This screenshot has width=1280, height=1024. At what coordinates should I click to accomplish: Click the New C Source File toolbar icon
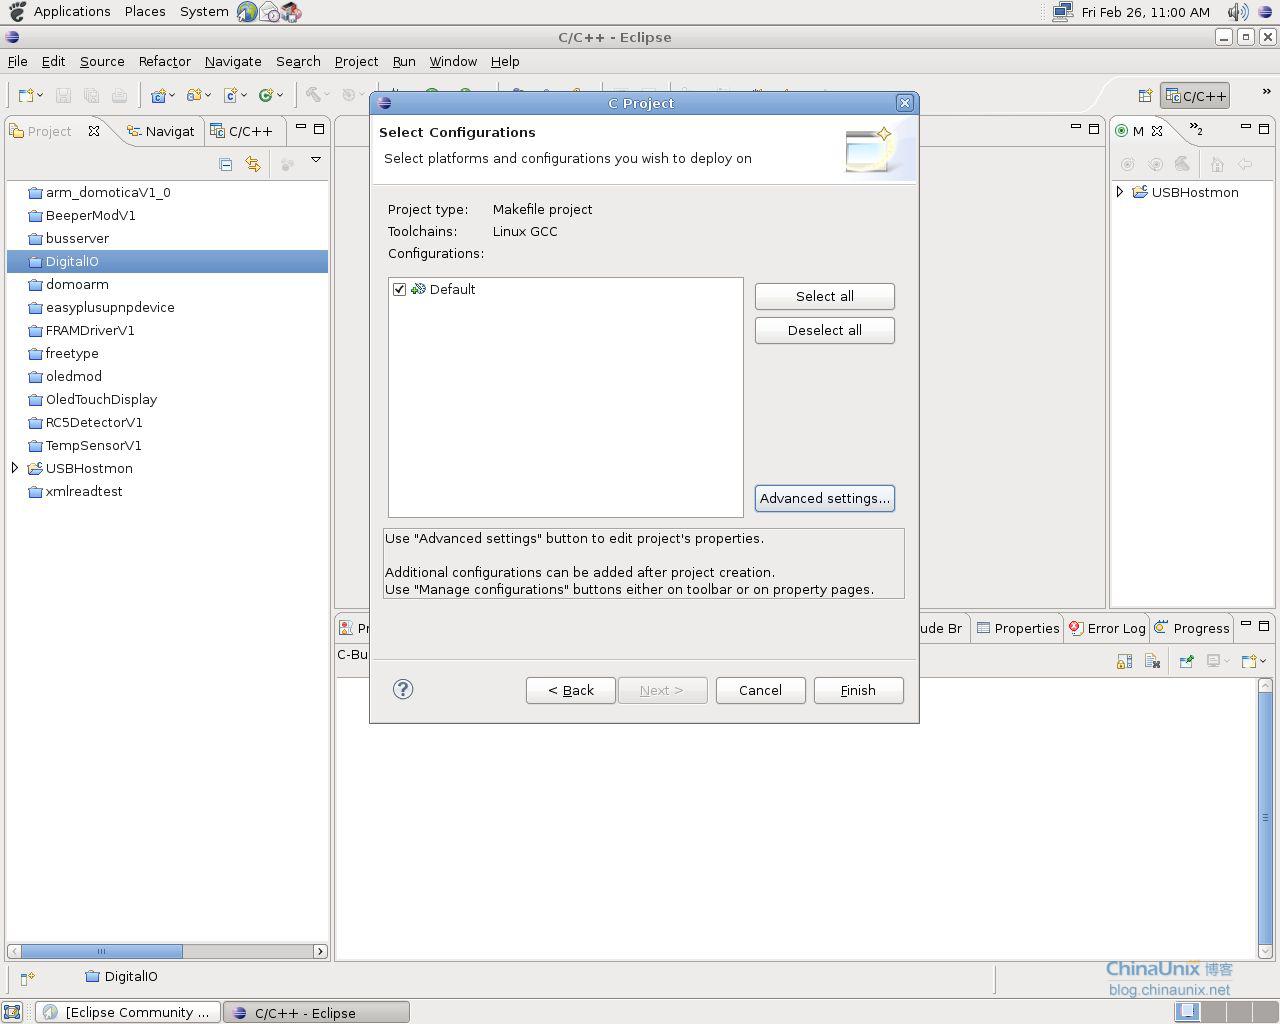(230, 95)
